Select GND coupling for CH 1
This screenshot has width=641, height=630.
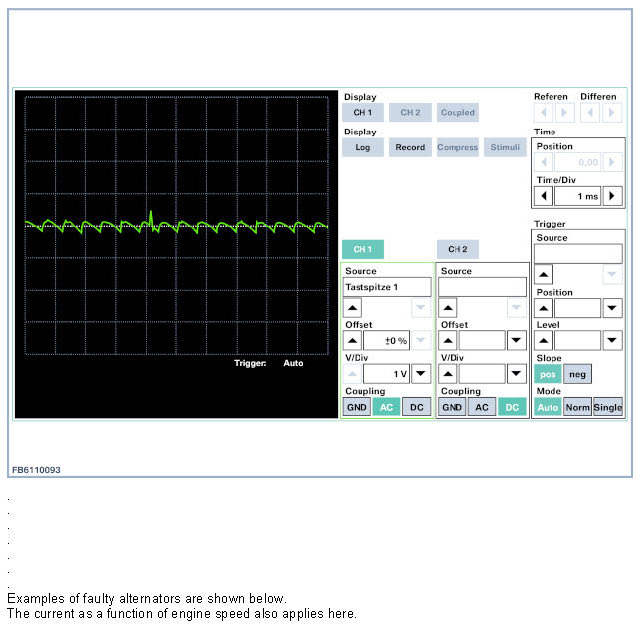tap(356, 407)
